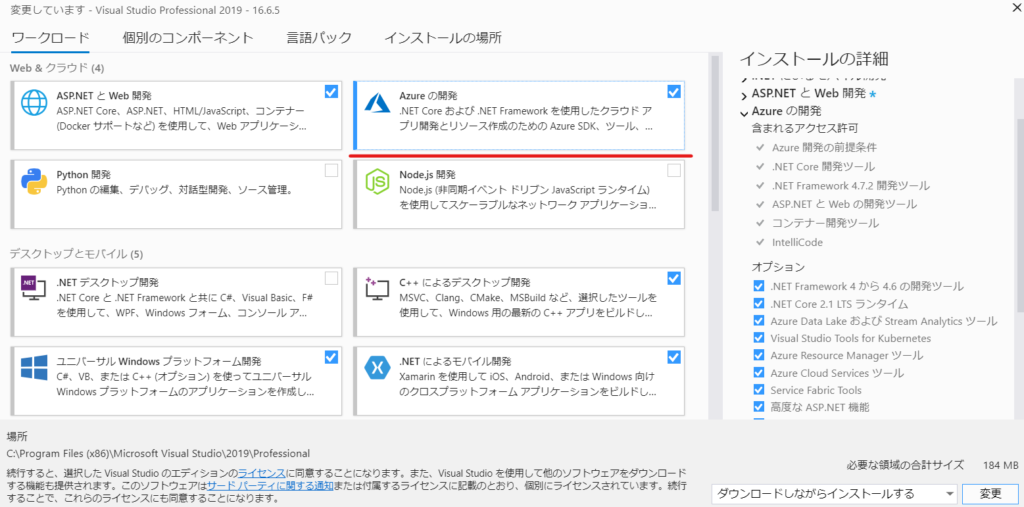Switch to the 言語パック tab

pos(319,37)
